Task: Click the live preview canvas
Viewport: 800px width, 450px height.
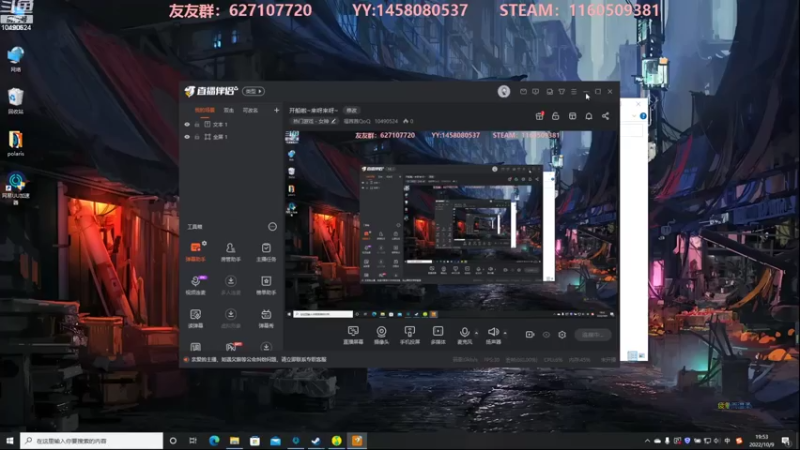Action: point(452,225)
